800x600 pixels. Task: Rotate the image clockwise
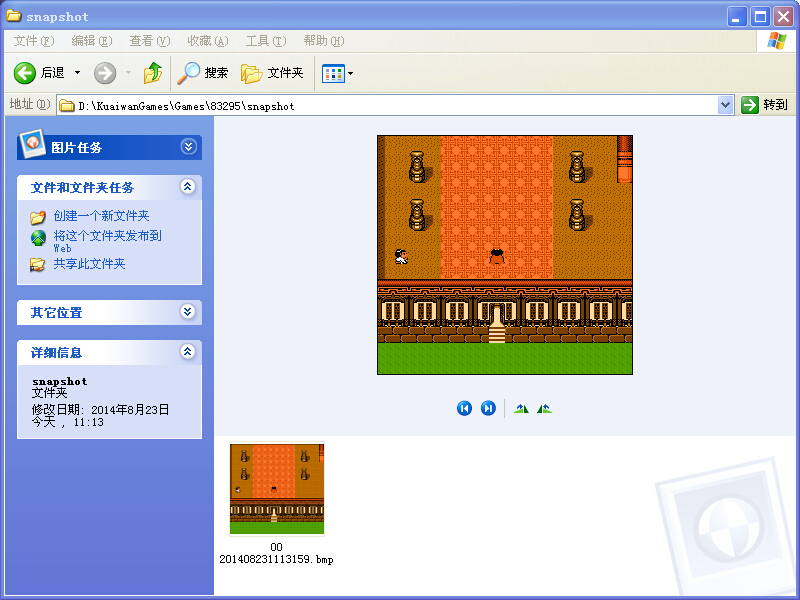point(521,408)
